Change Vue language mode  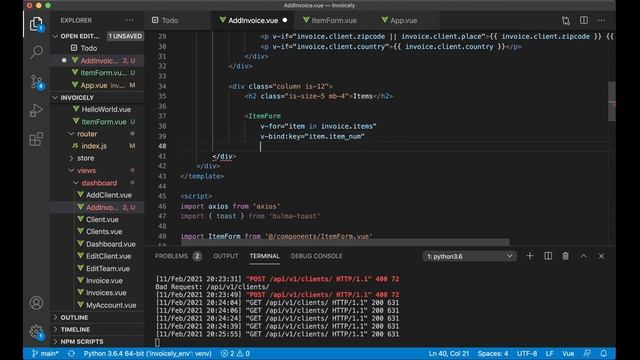(568, 353)
